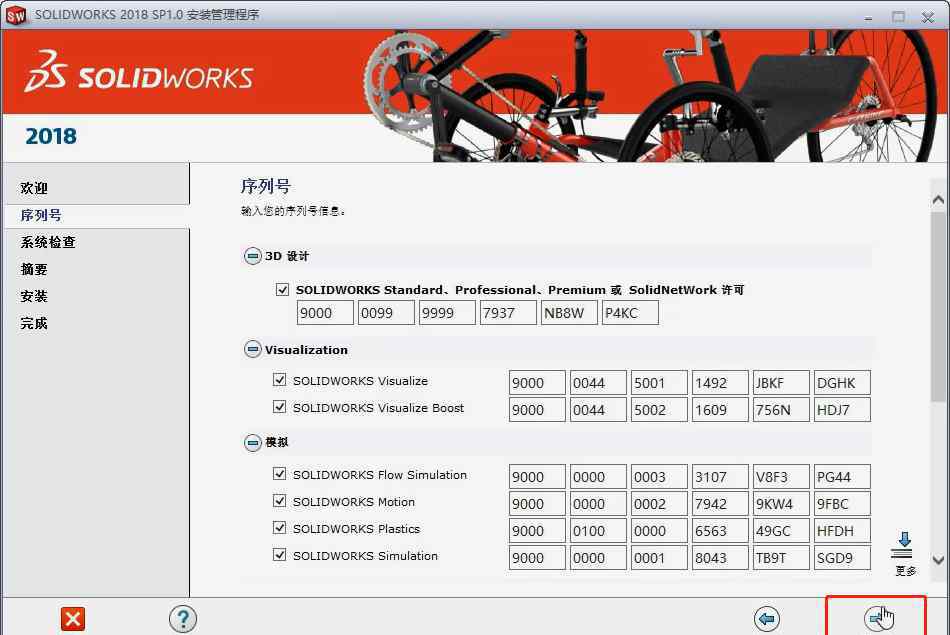Click the Visualize Boost field 756N
The width and height of the screenshot is (950, 635).
782,410
